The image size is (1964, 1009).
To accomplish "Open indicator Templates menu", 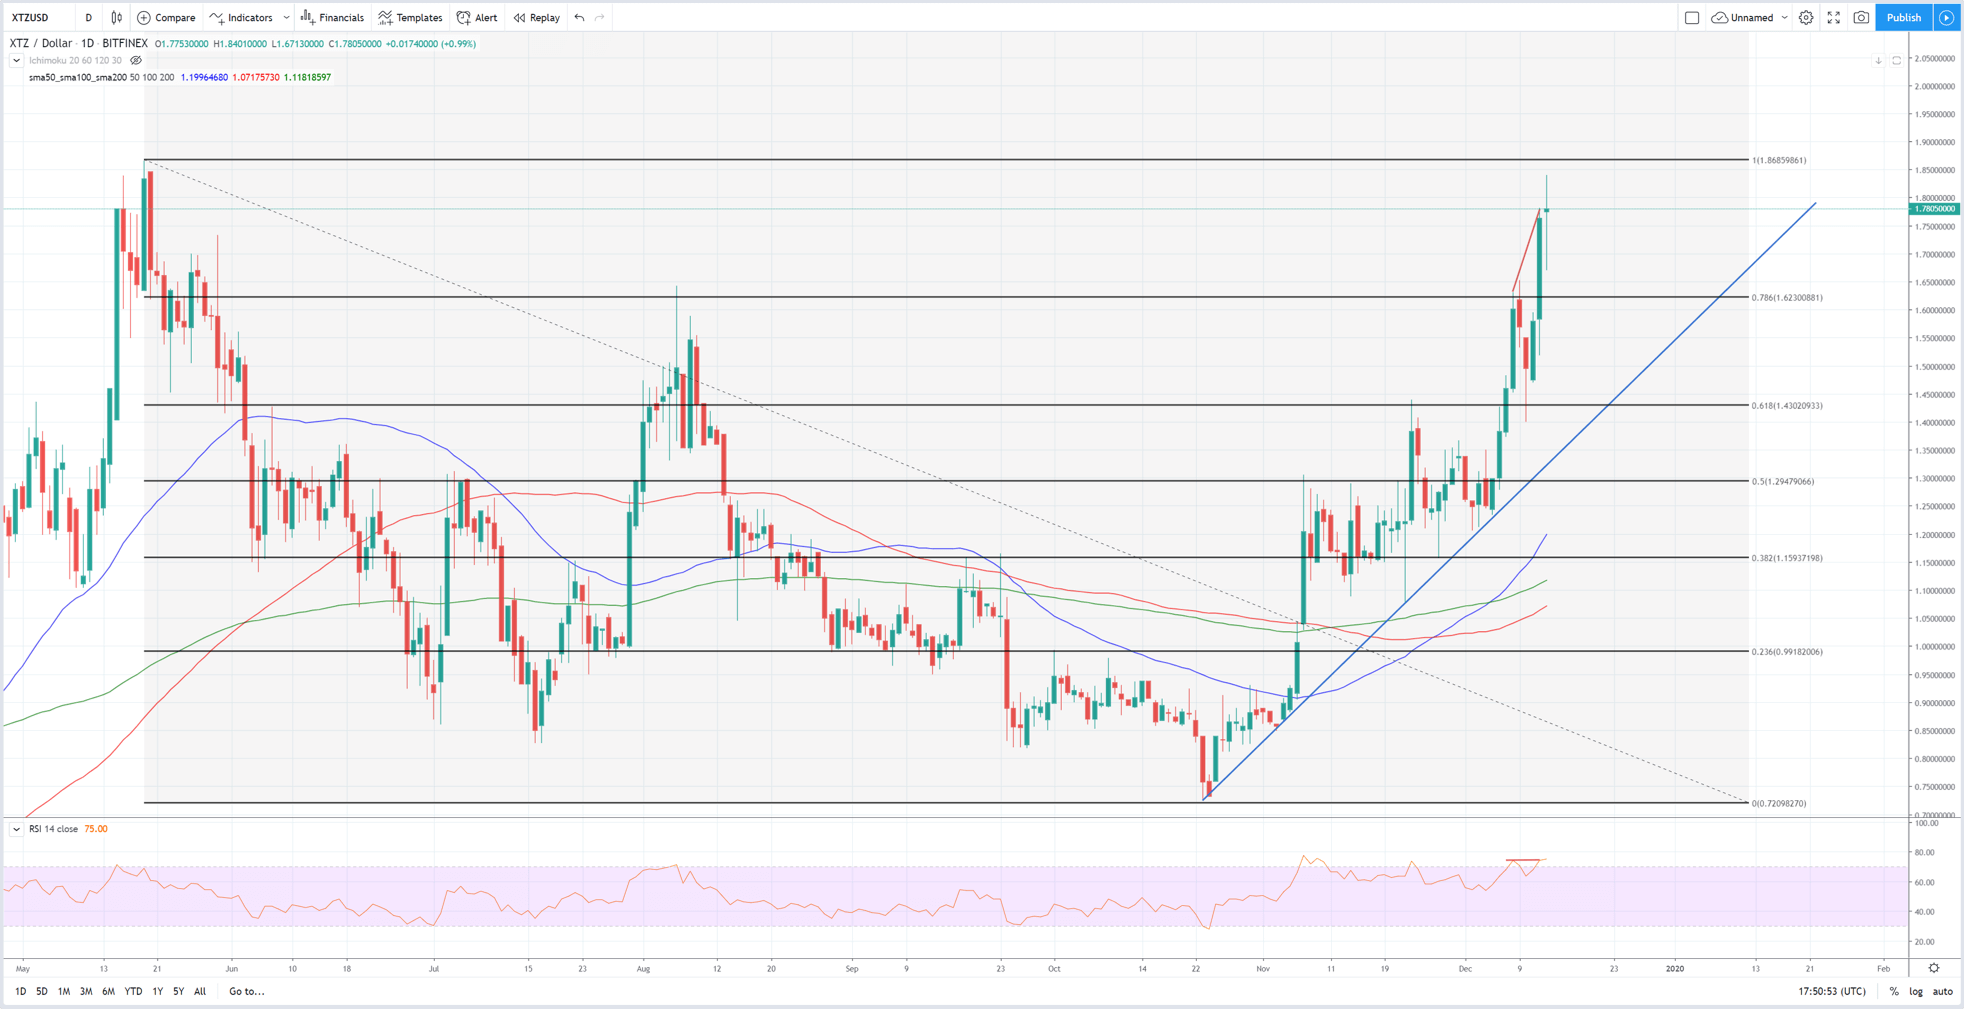I will [x=410, y=17].
